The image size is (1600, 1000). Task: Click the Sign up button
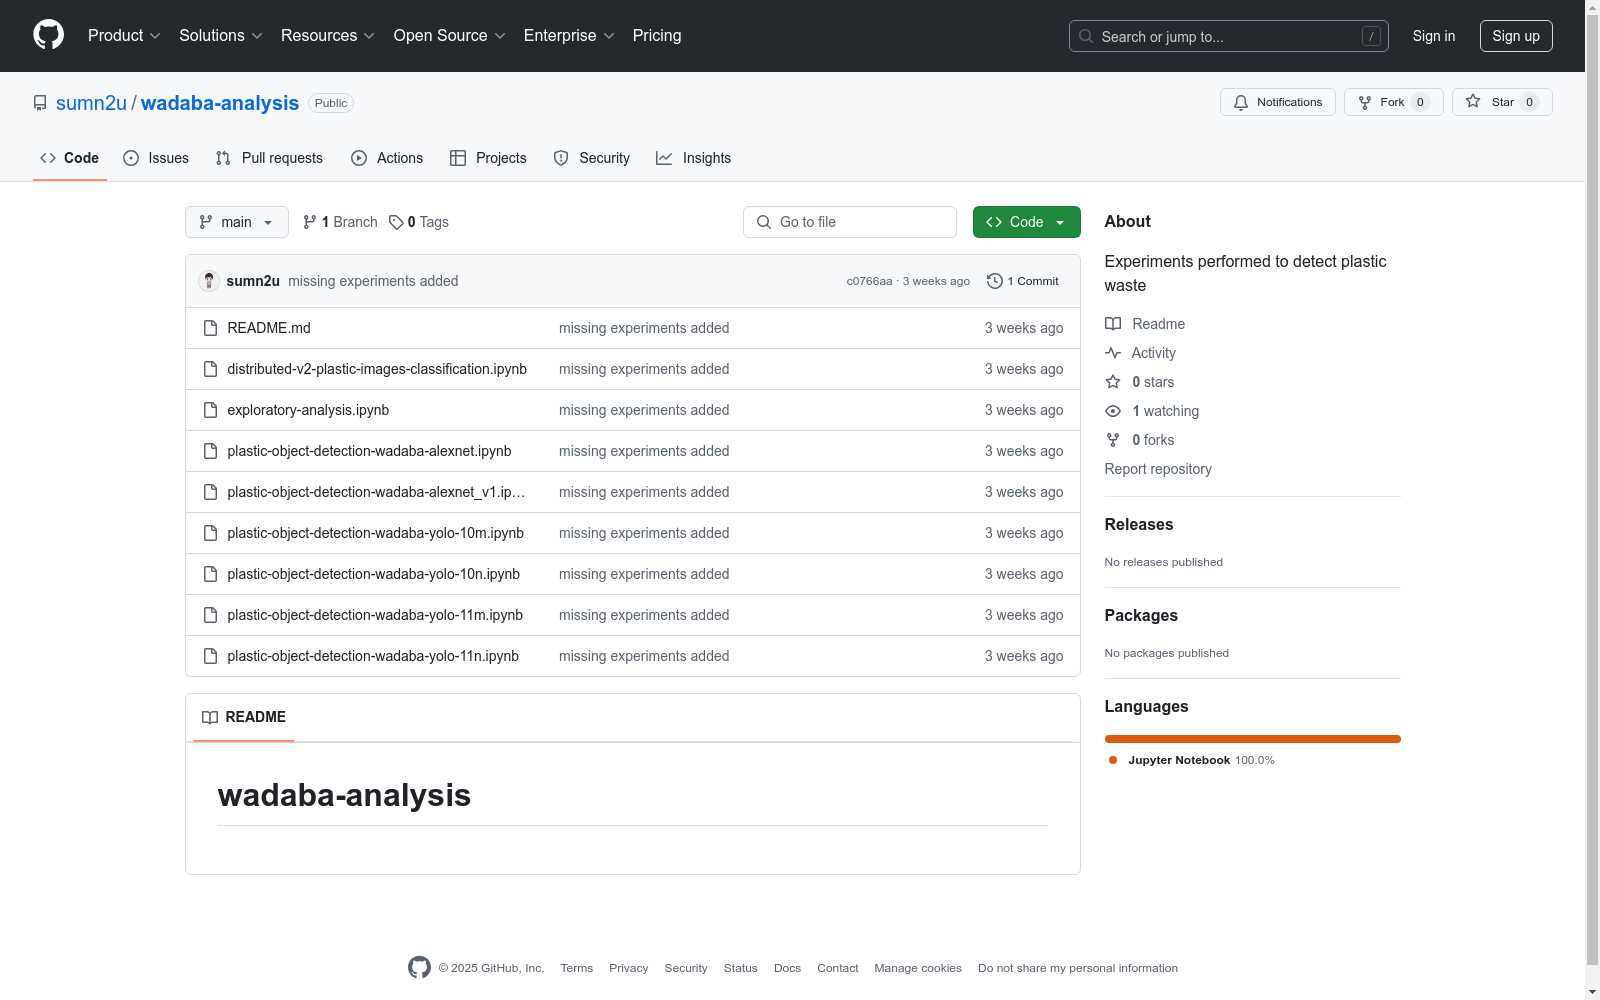click(1516, 36)
